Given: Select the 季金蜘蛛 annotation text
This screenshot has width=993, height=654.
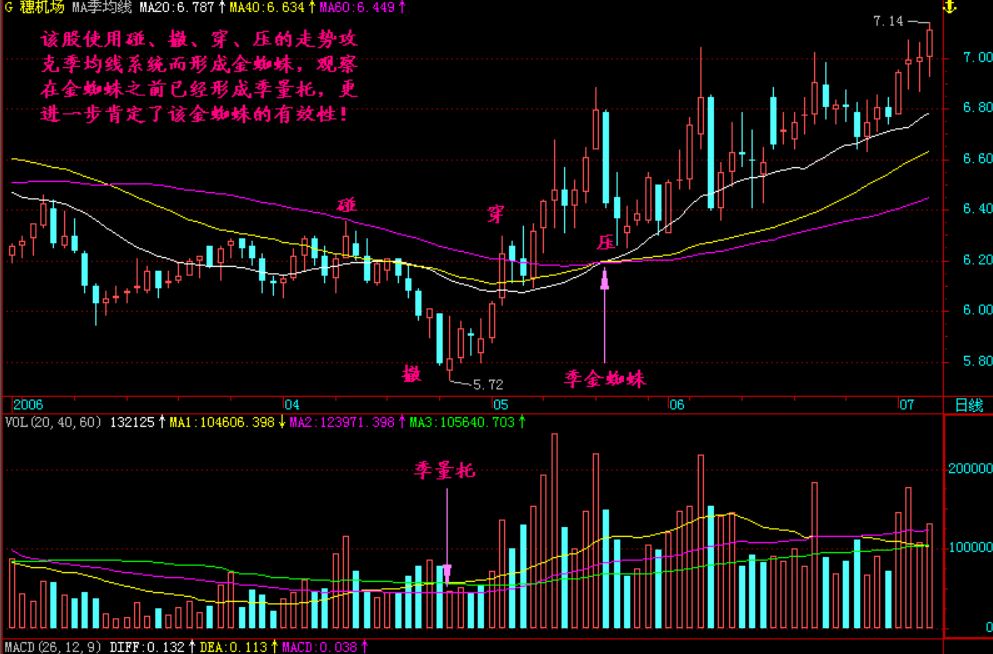Looking at the screenshot, I should pyautogui.click(x=605, y=379).
